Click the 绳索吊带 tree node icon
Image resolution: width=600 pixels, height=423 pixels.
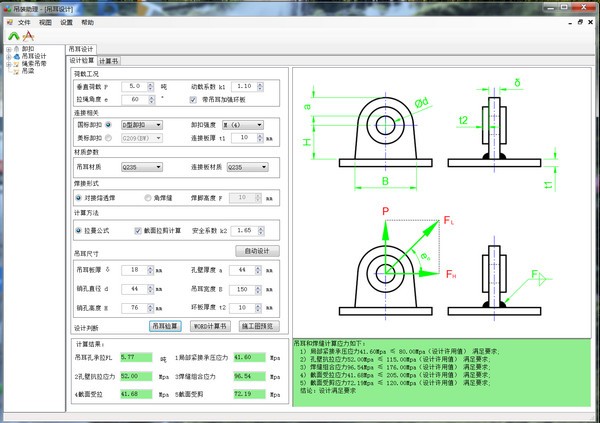click(x=16, y=64)
